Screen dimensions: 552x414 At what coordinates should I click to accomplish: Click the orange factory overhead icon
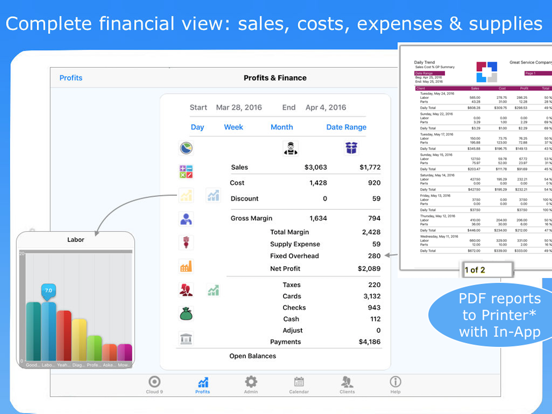[x=186, y=266]
